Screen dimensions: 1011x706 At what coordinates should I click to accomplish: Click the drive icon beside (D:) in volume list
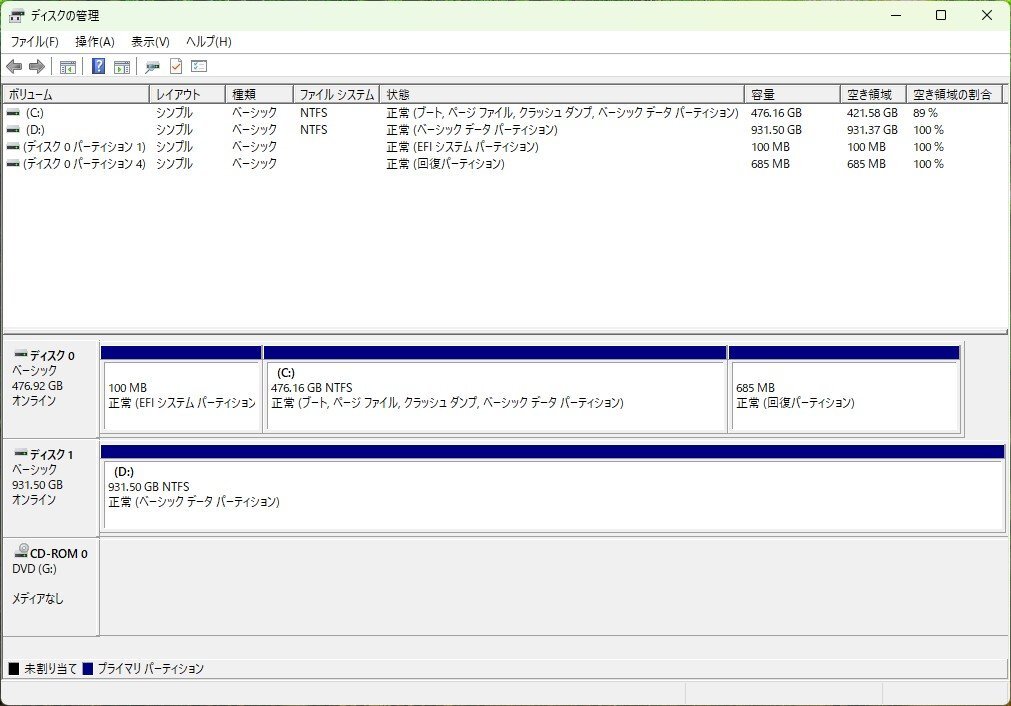(14, 130)
